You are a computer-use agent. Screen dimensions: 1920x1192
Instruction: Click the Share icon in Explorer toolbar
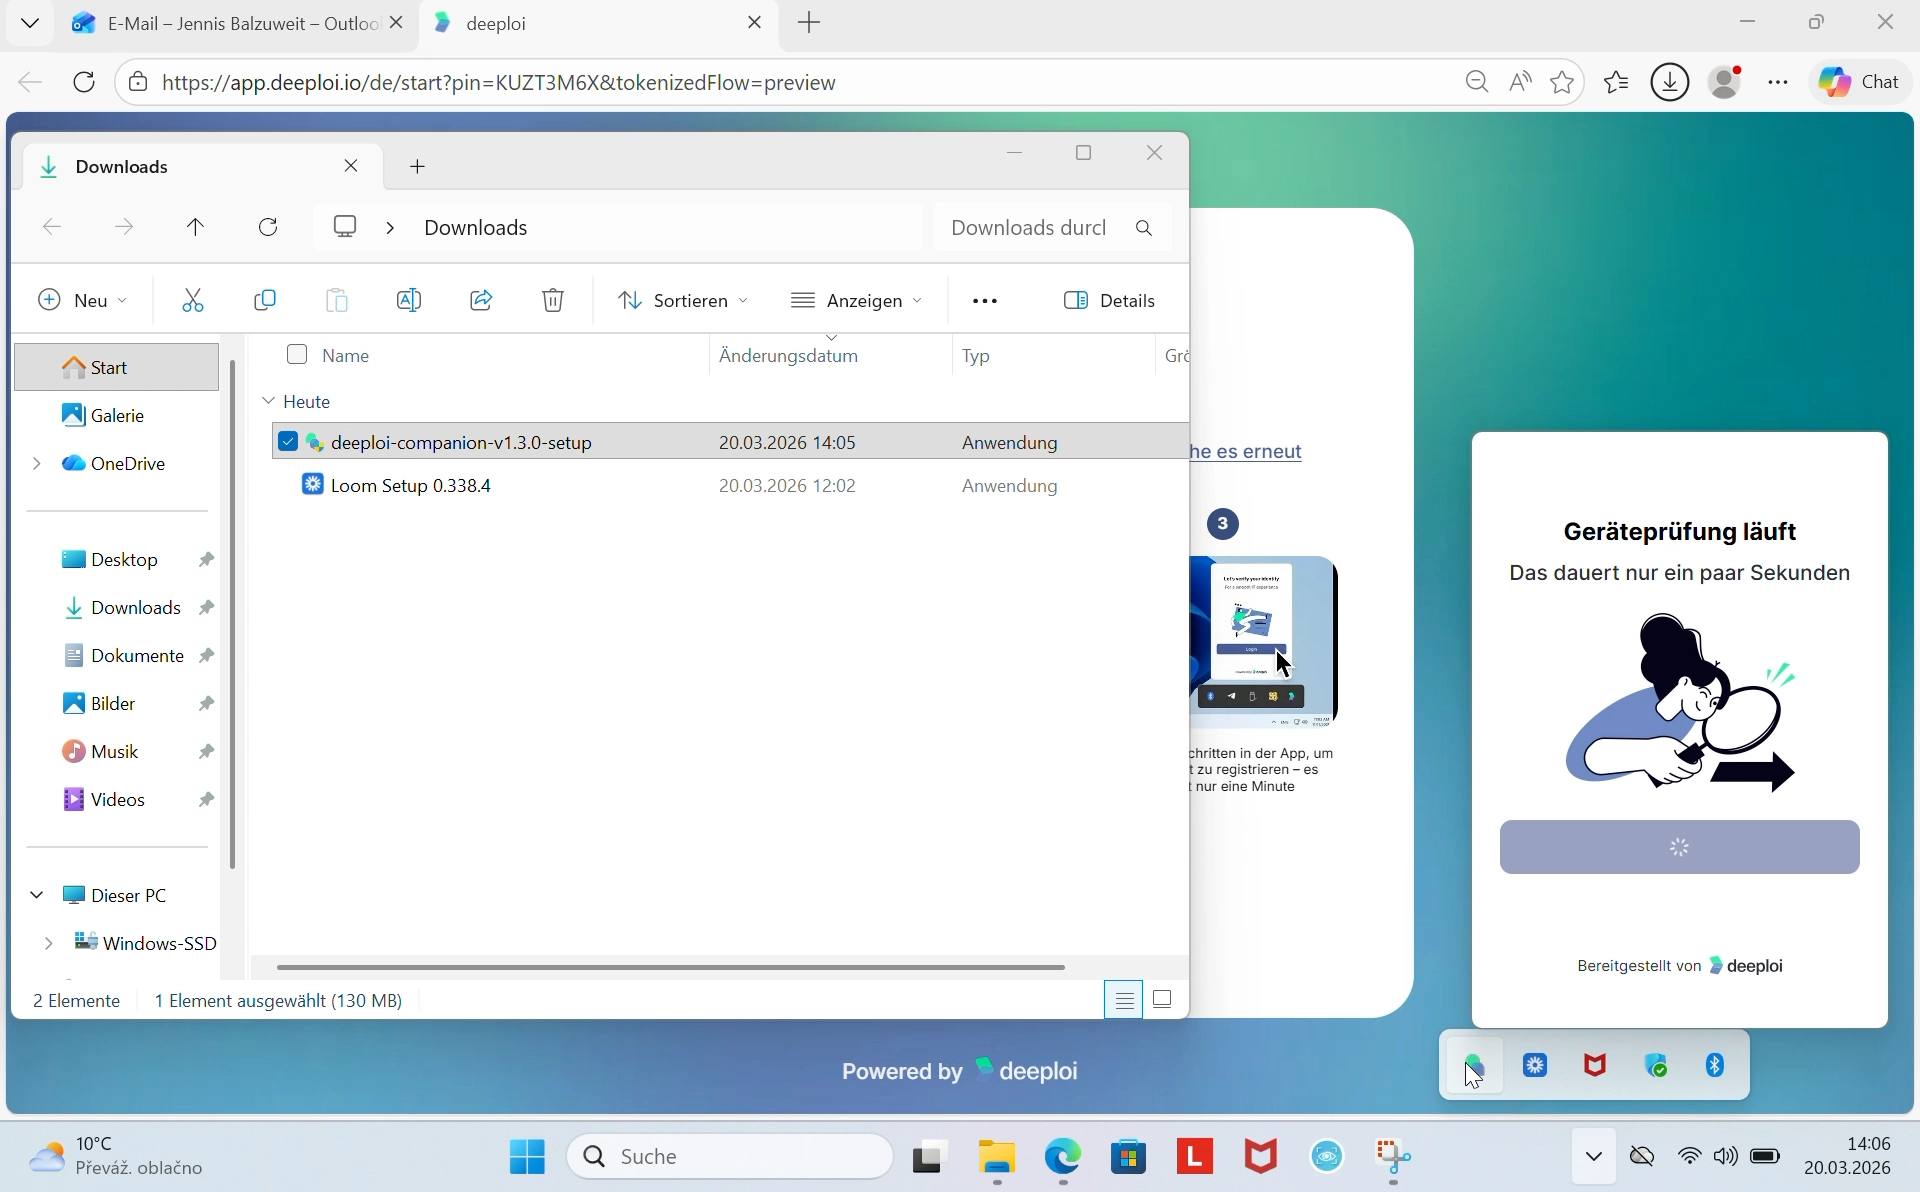[x=481, y=300]
